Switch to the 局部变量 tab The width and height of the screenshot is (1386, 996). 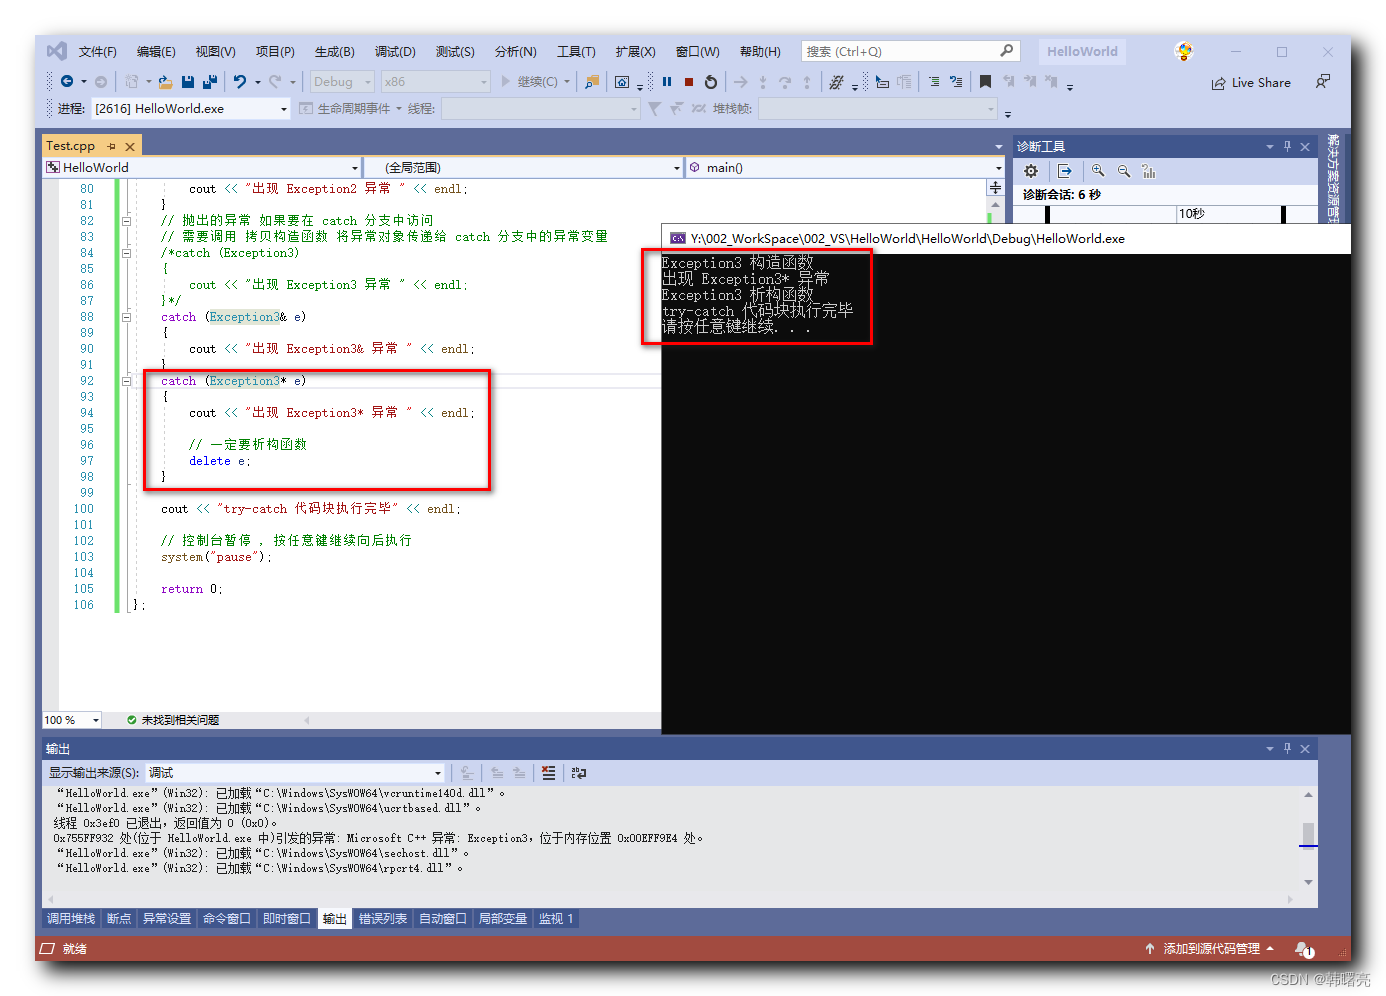tap(503, 919)
